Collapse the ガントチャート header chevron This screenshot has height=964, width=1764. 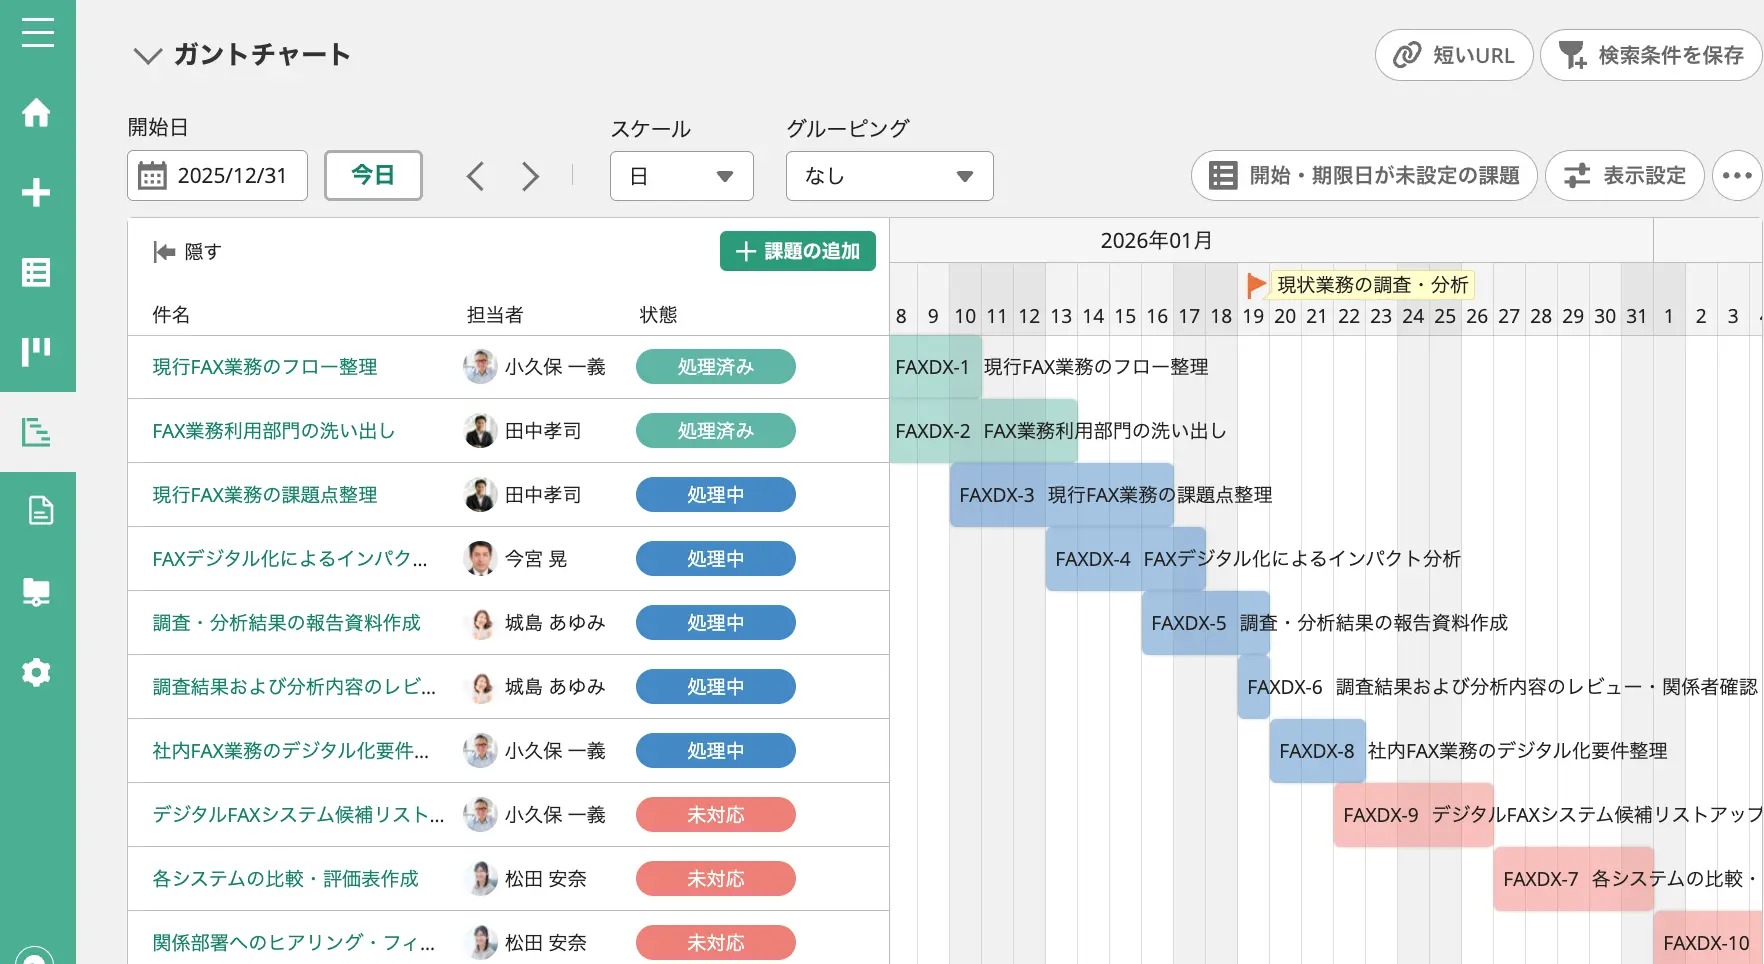(147, 56)
